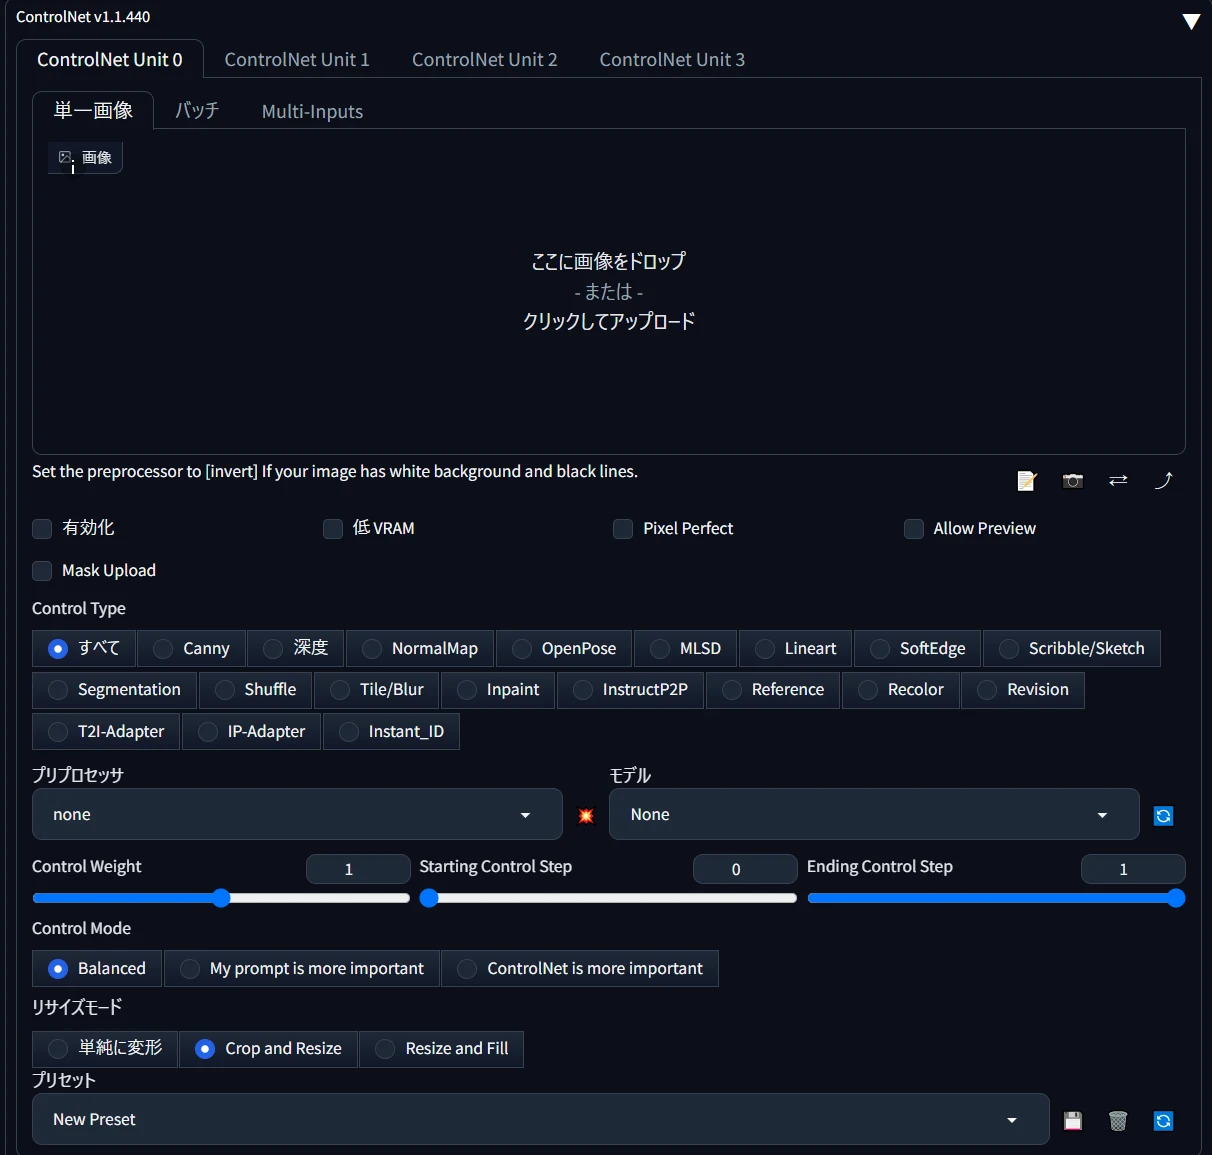Save preset with the floppy disk icon
The width and height of the screenshot is (1212, 1155).
click(x=1073, y=1121)
